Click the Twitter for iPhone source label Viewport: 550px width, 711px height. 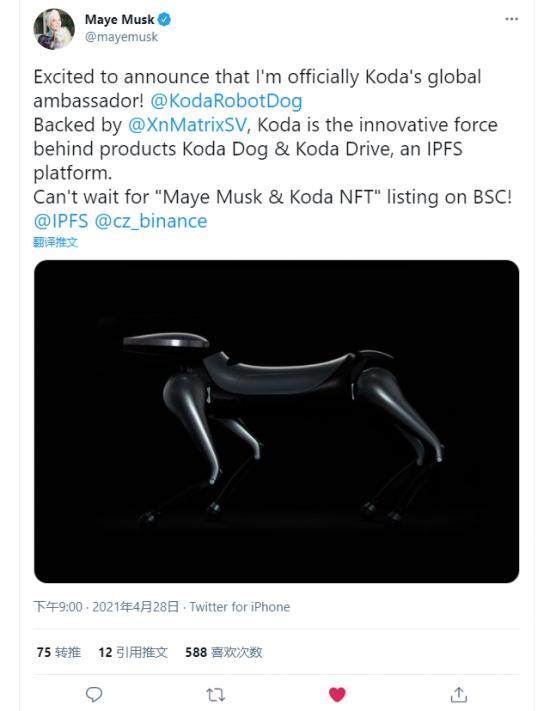pyautogui.click(x=239, y=607)
